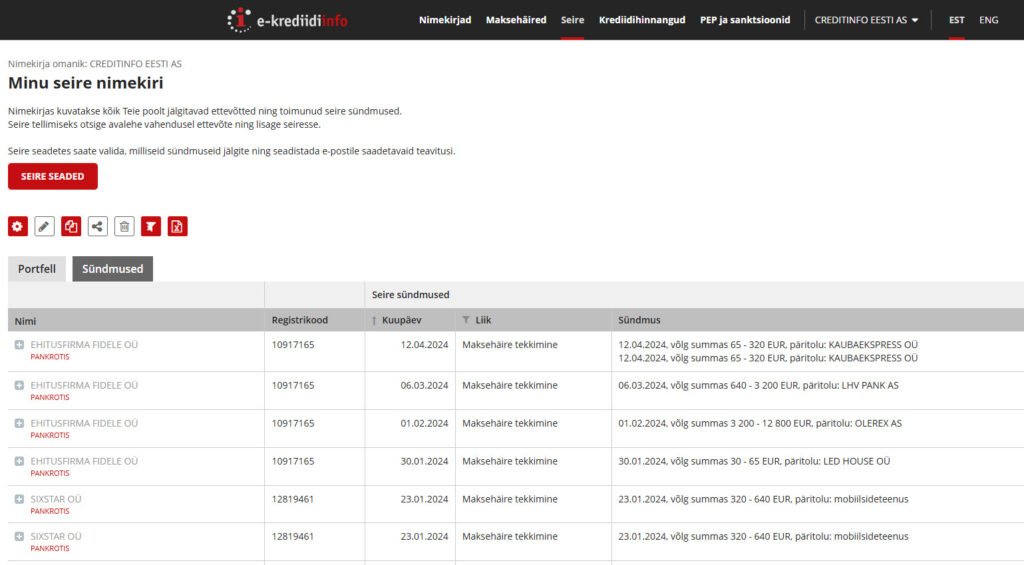Click the Nimi column header
This screenshot has width=1024, height=565.
click(x=25, y=321)
